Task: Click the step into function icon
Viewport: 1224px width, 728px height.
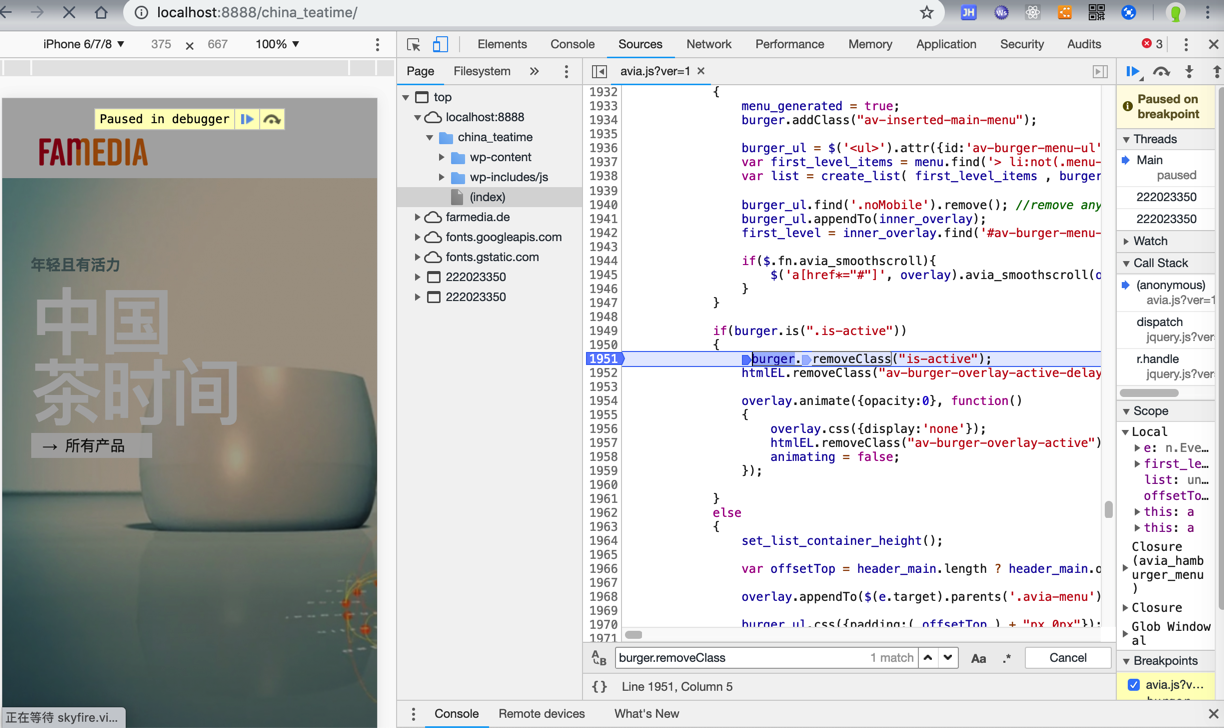Action: [x=1189, y=72]
